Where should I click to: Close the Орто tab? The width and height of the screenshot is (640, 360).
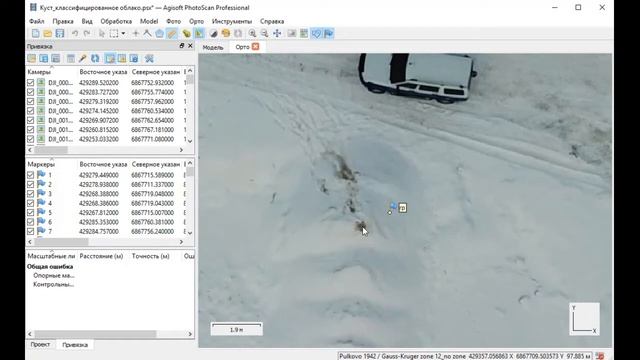tap(256, 47)
